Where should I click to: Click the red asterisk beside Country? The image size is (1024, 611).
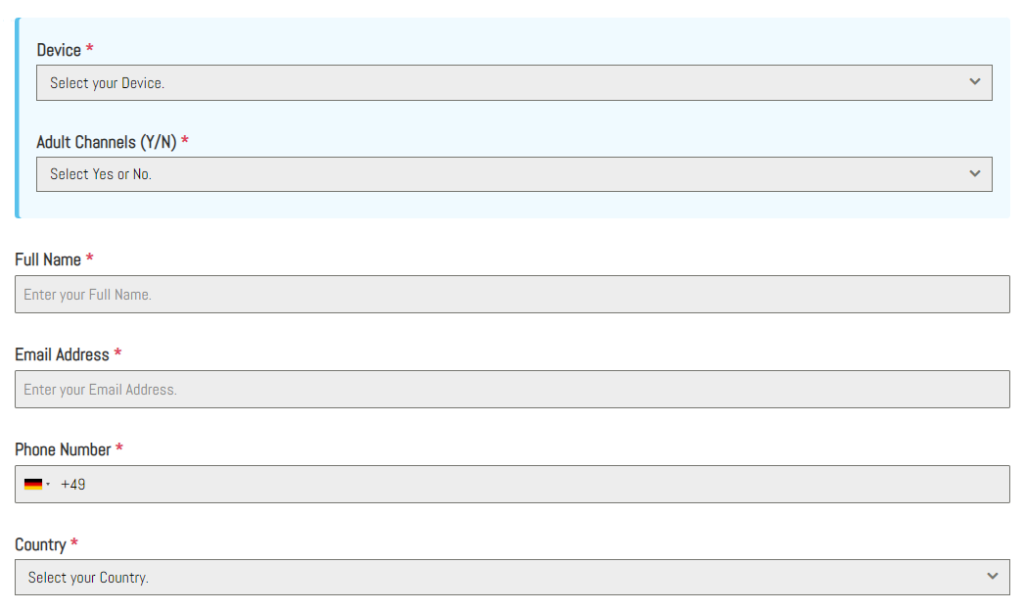pyautogui.click(x=74, y=543)
